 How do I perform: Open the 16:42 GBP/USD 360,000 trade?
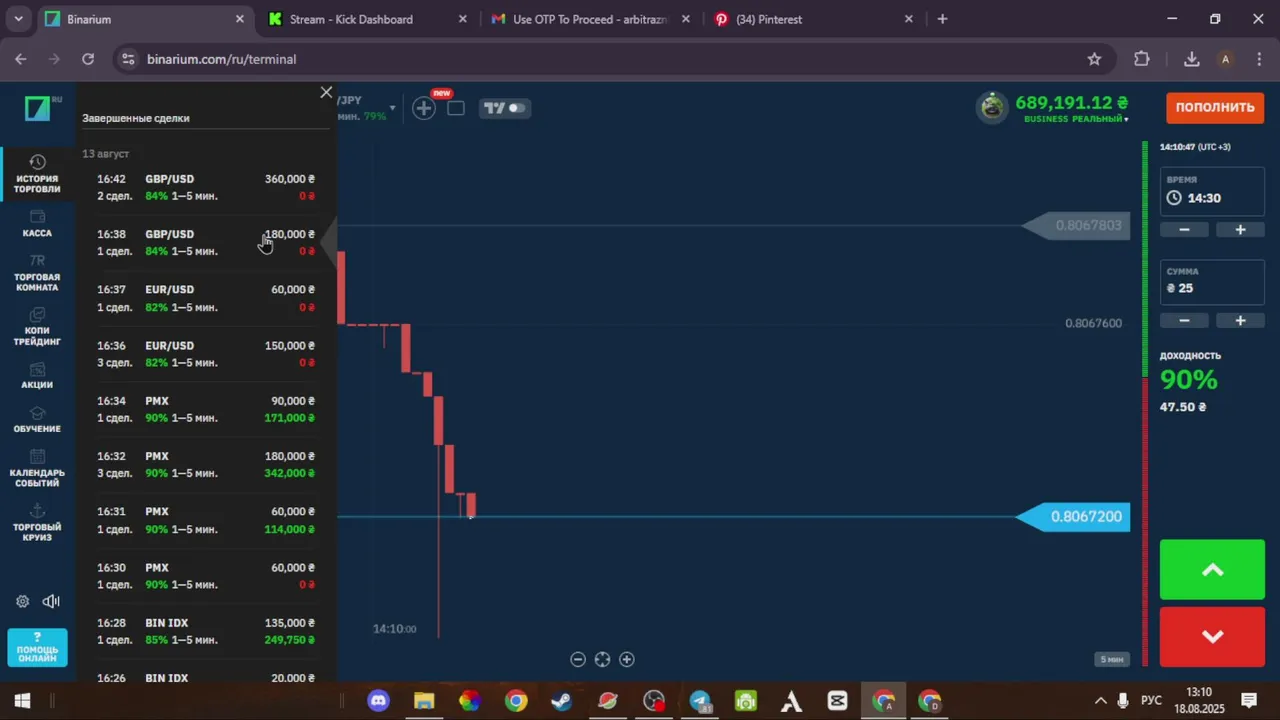tap(206, 187)
